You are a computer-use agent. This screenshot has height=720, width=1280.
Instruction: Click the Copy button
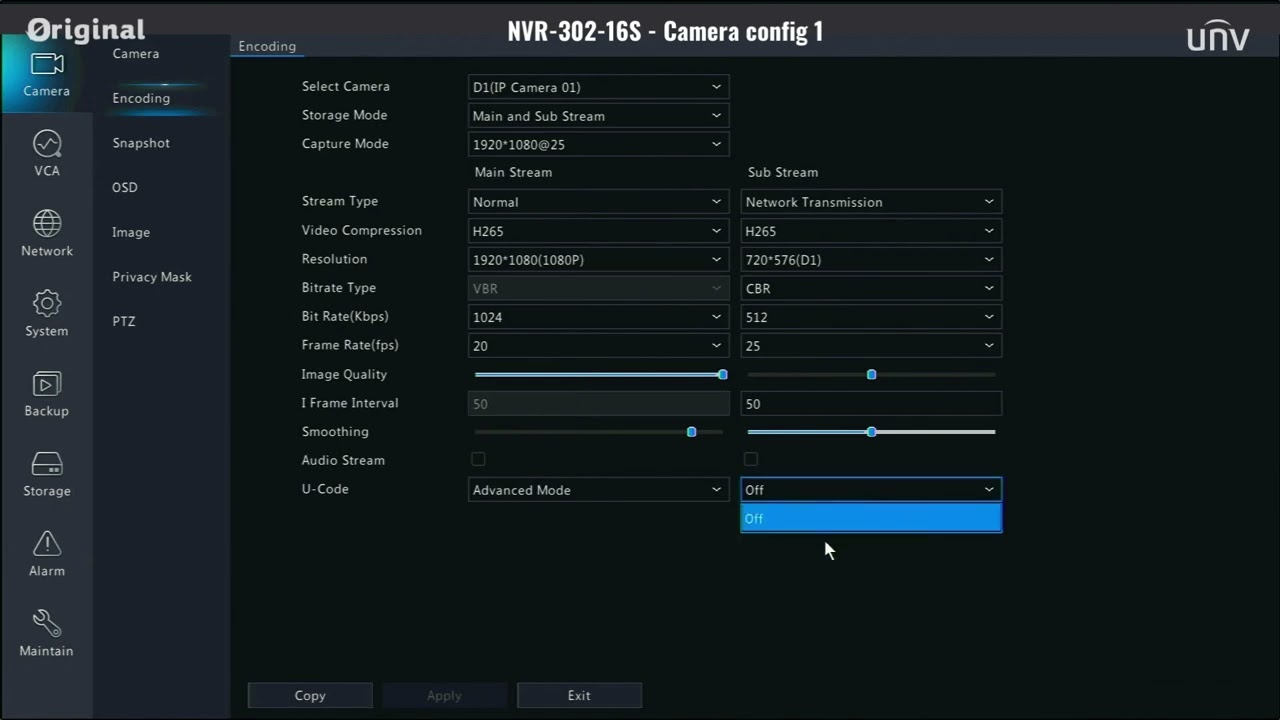click(310, 696)
